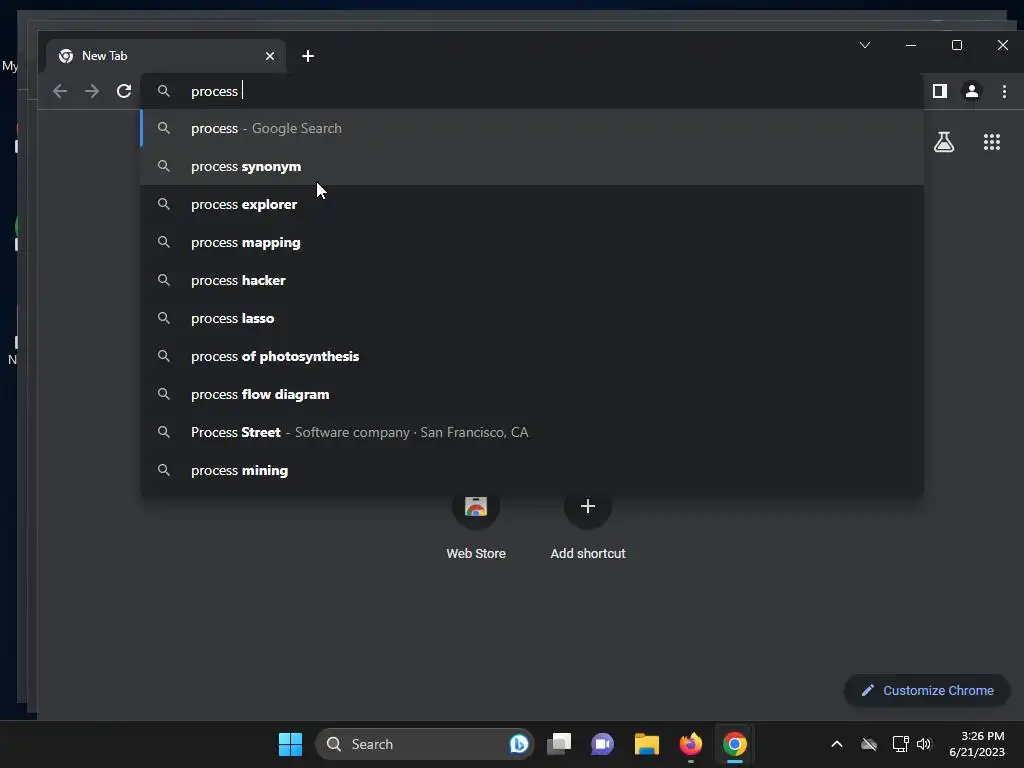
Task: Open the Web Store shortcut
Action: click(x=476, y=526)
